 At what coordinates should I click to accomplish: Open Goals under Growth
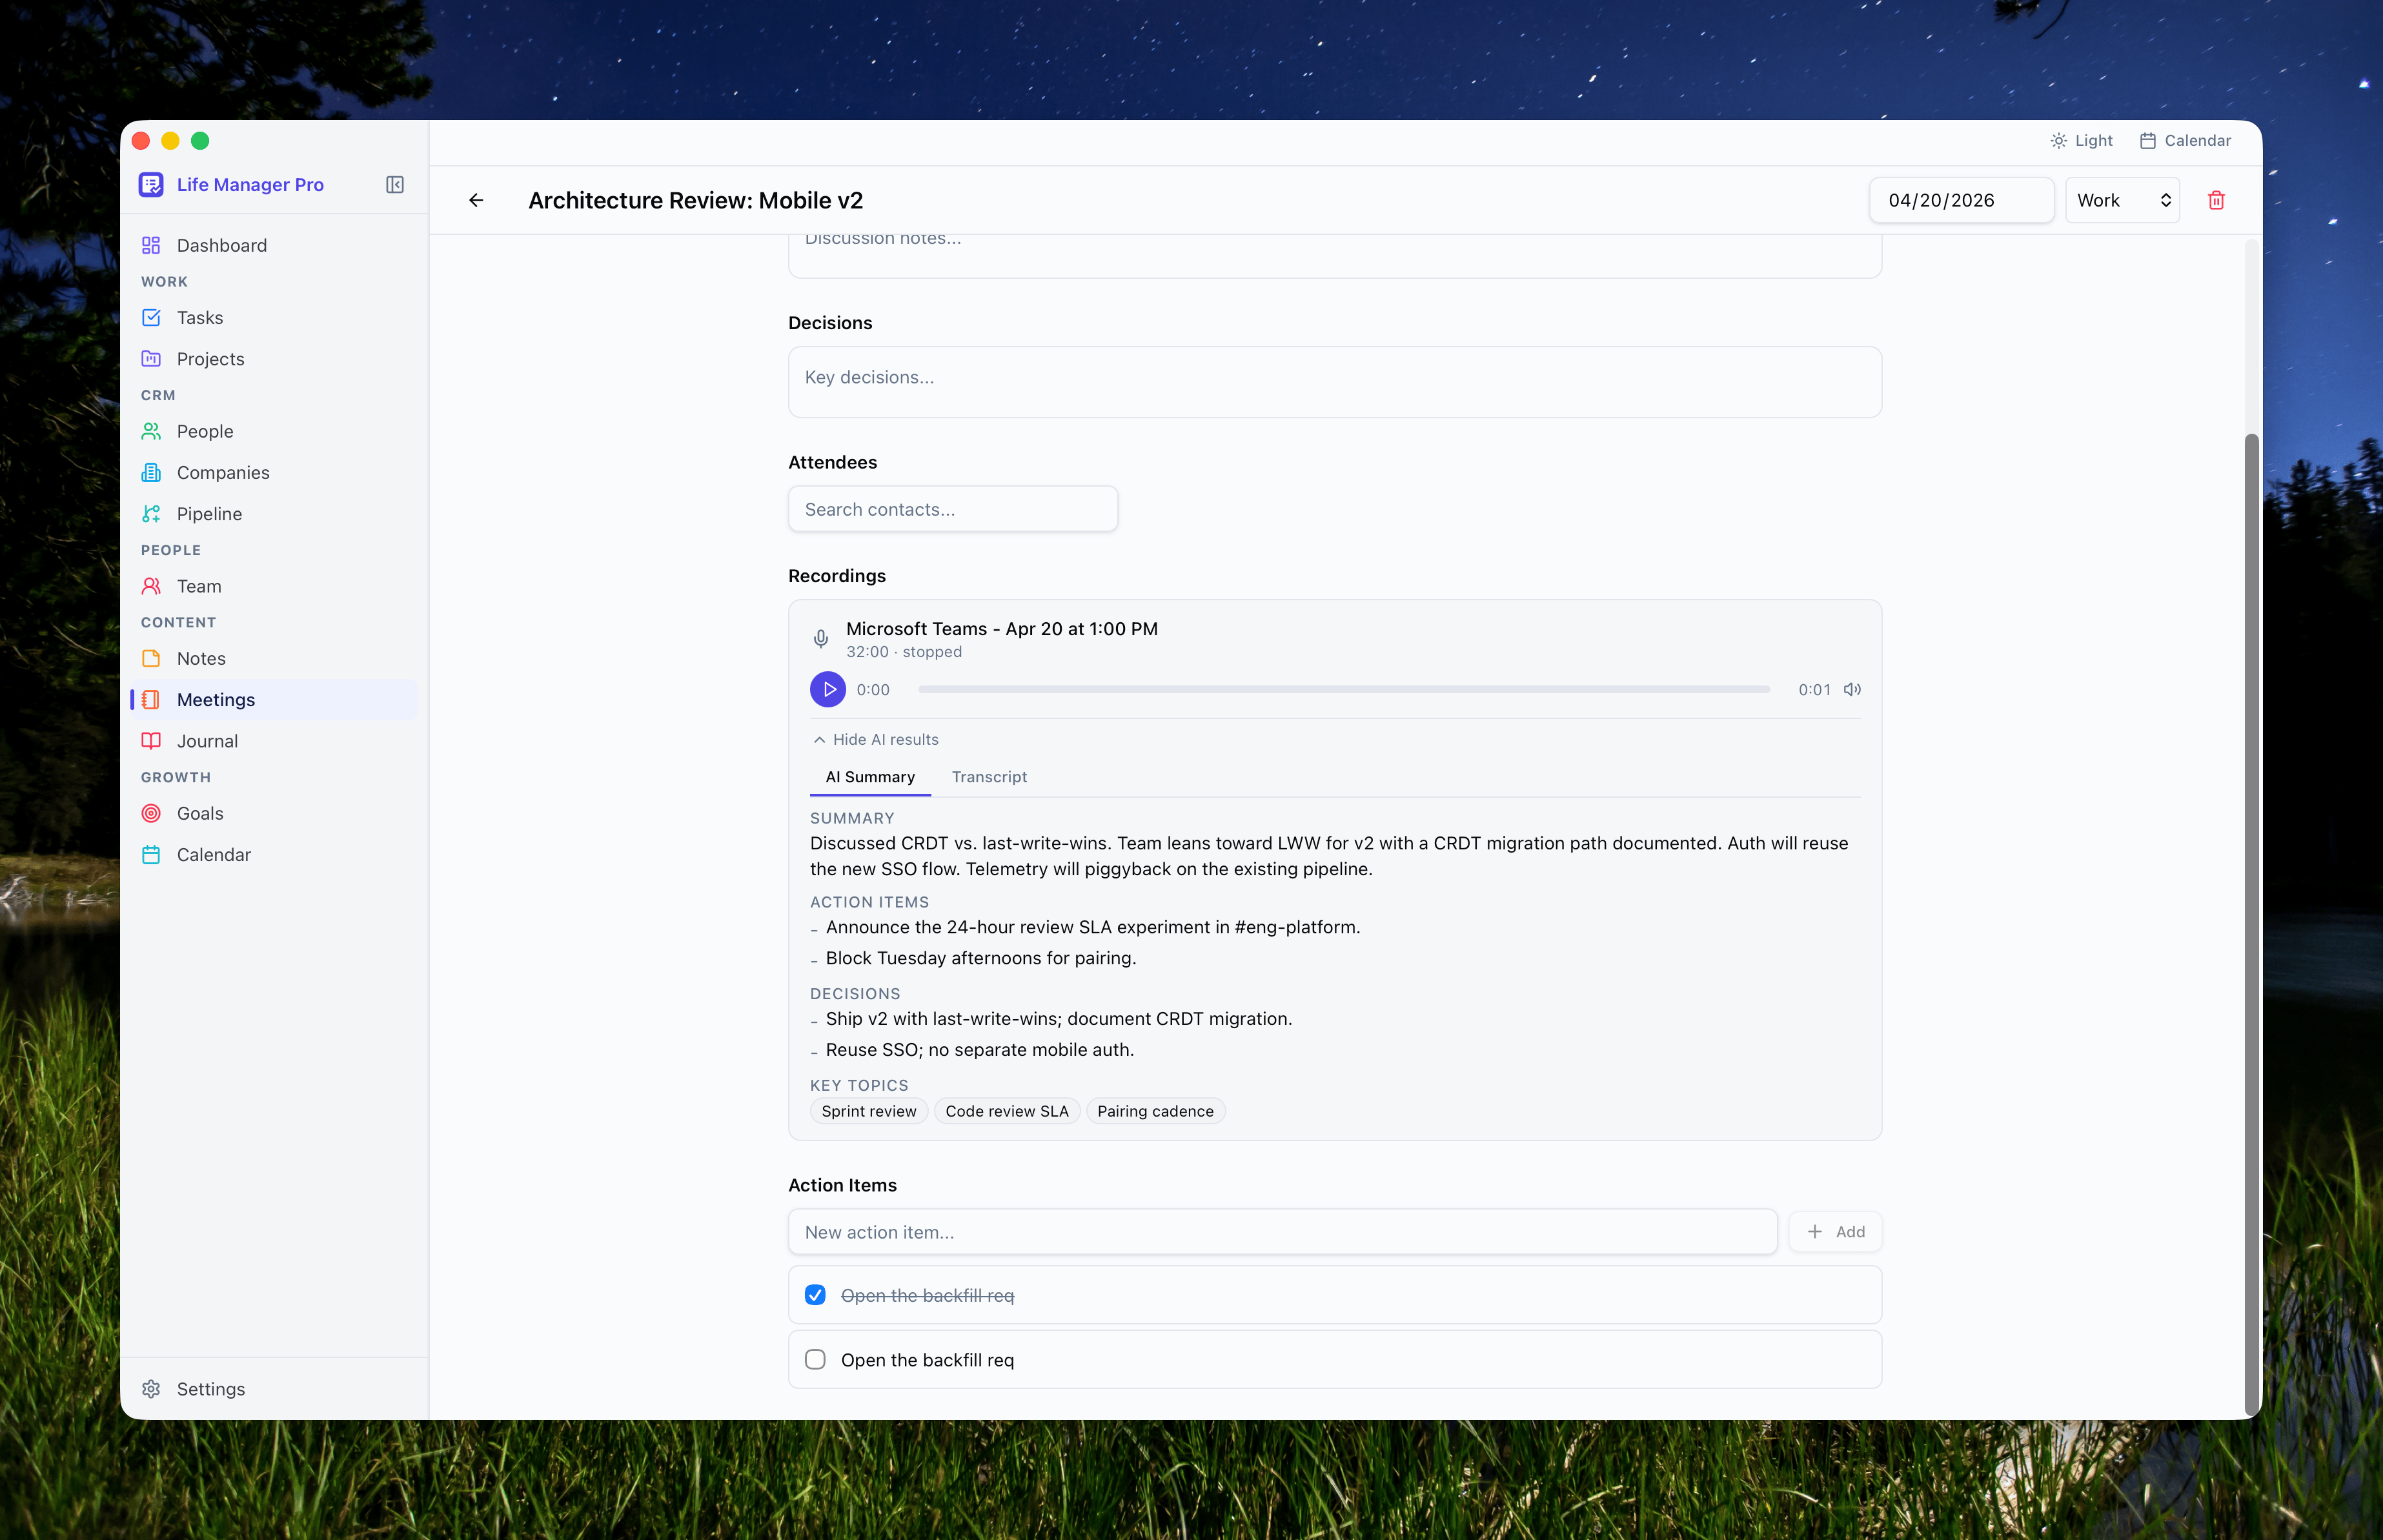pyautogui.click(x=274, y=813)
